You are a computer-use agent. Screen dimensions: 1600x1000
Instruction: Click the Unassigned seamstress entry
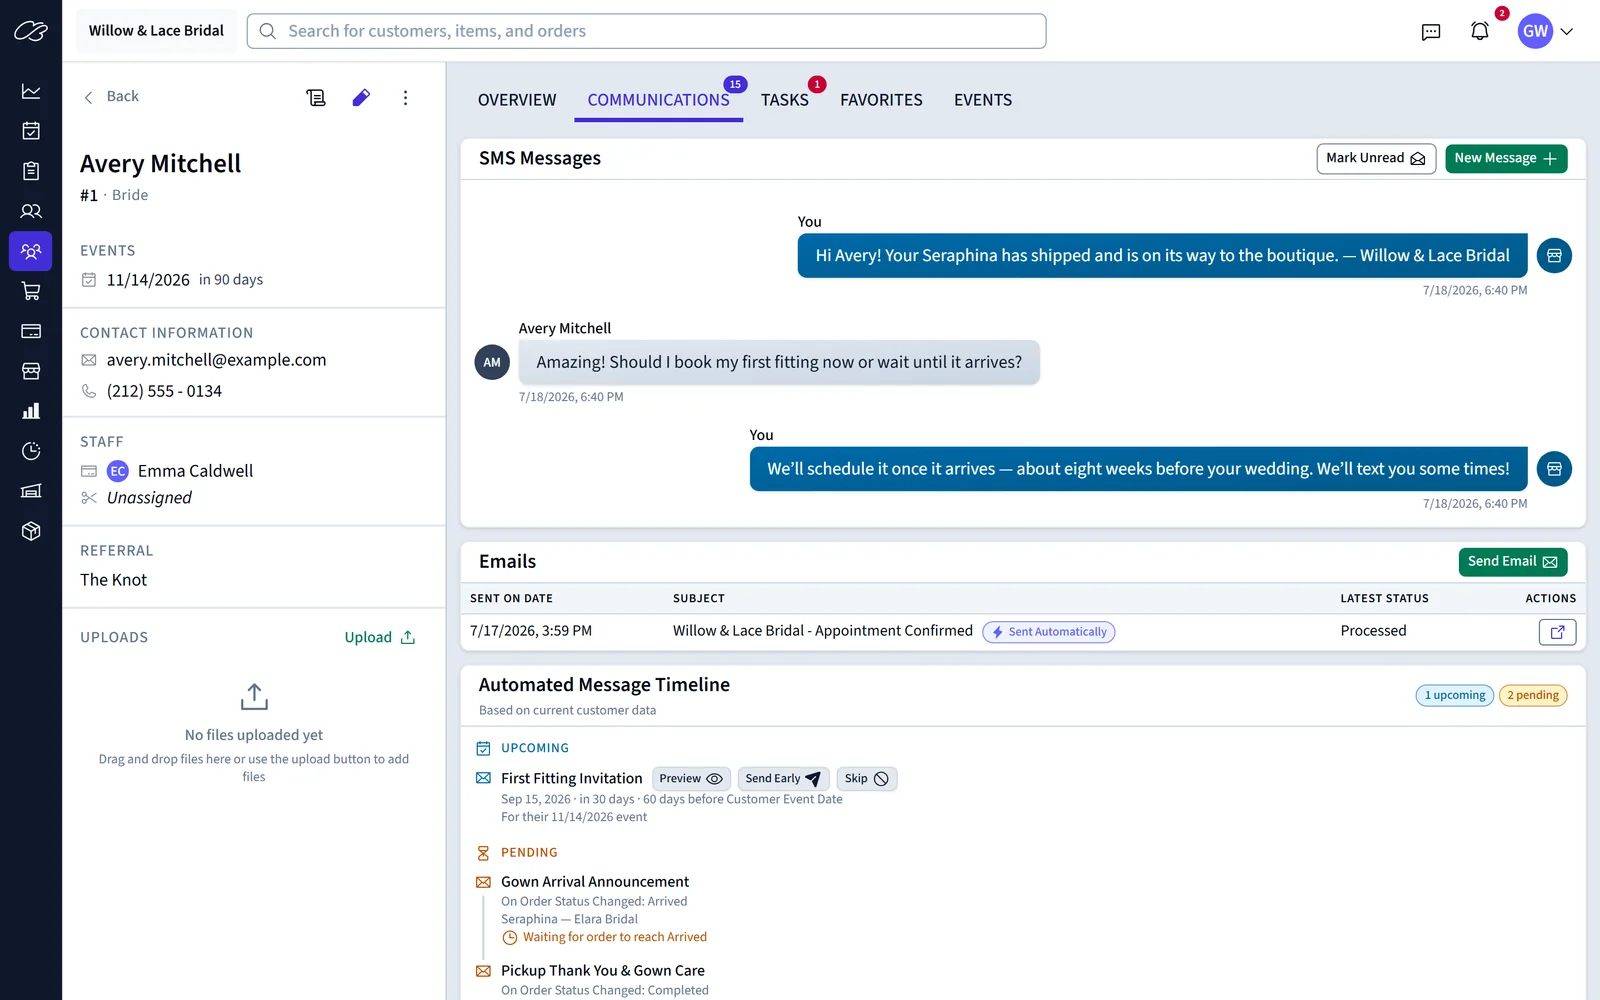click(149, 498)
